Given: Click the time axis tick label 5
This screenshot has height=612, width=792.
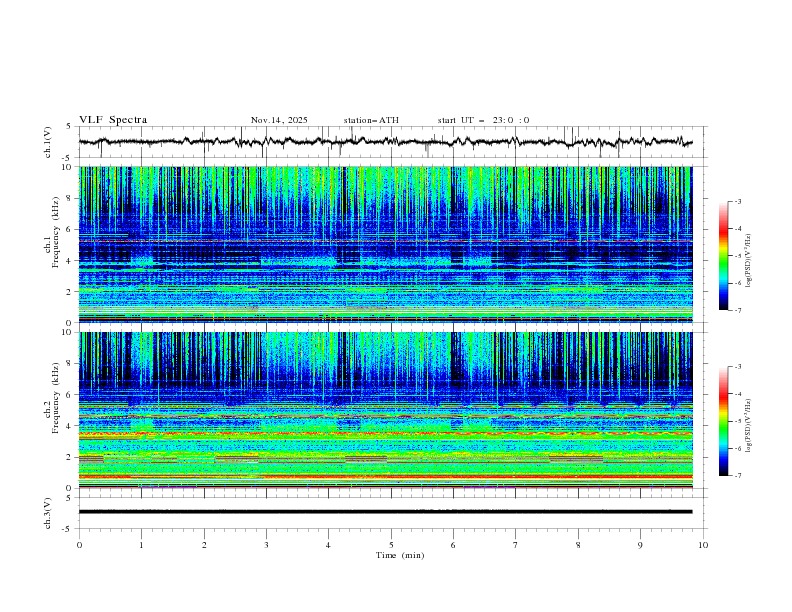Looking at the screenshot, I should click(391, 545).
